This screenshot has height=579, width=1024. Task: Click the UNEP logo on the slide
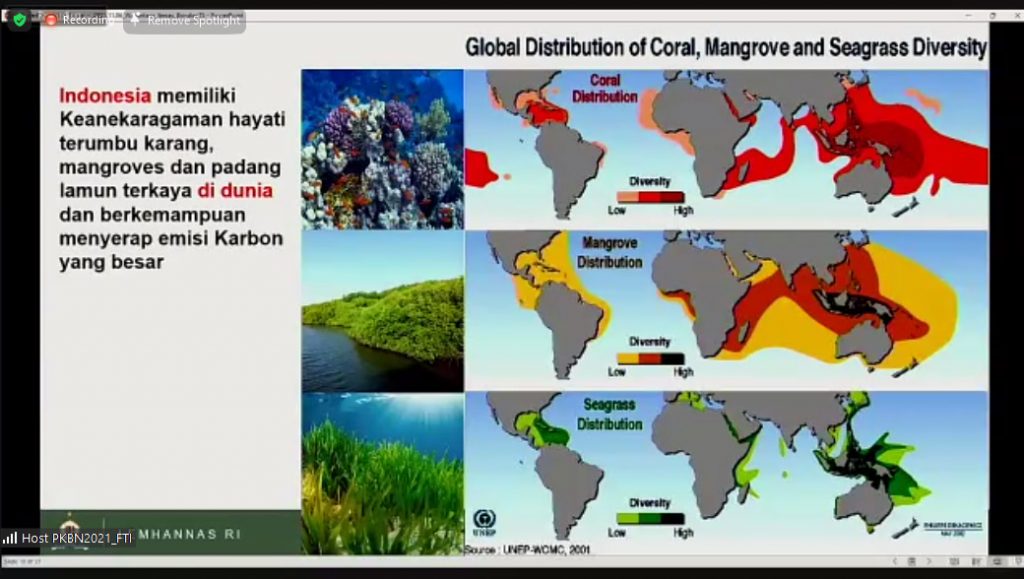(483, 520)
